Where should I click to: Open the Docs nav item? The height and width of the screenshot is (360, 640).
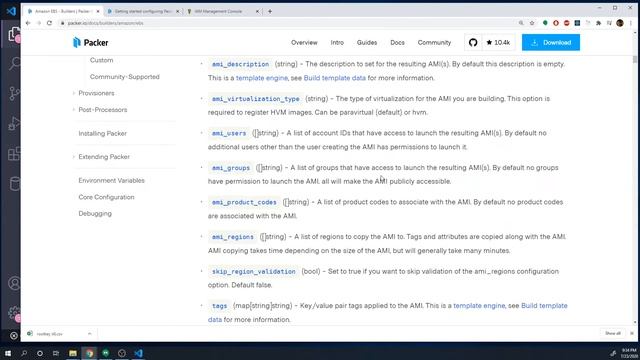397,42
